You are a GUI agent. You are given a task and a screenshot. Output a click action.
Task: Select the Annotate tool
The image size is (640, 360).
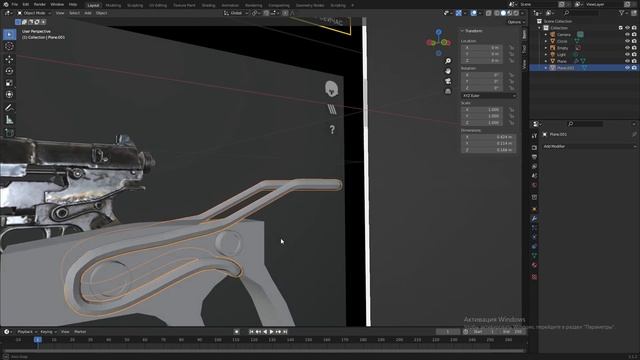click(9, 108)
